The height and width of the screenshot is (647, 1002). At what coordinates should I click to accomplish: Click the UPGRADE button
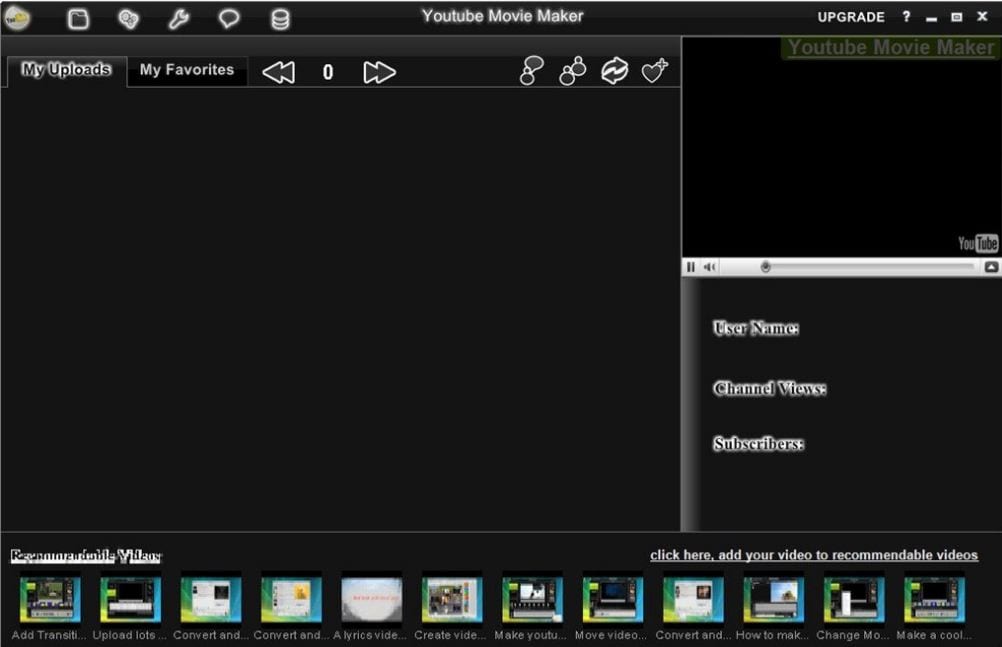(x=851, y=17)
